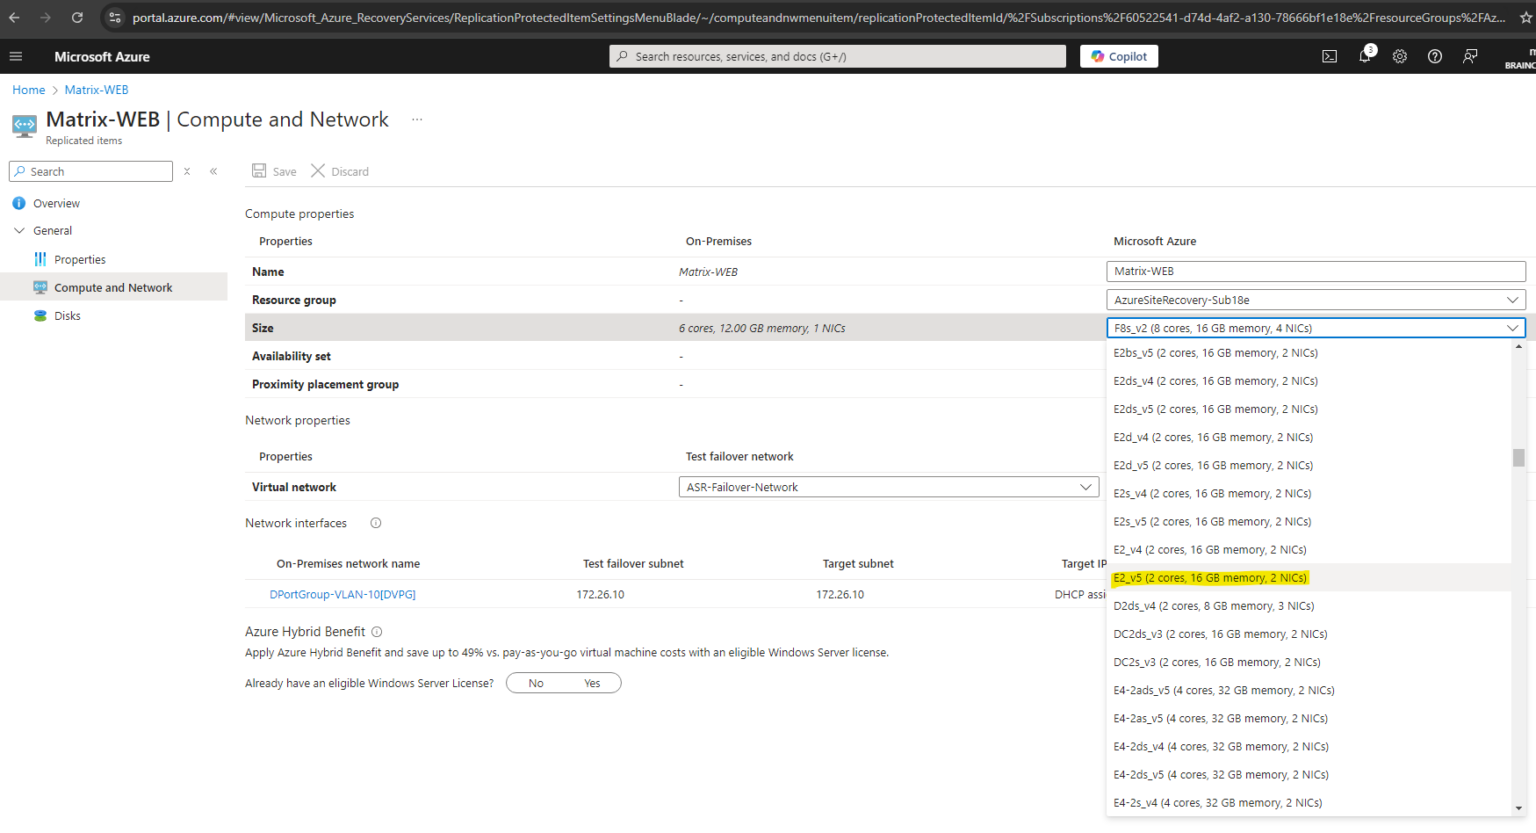Open Azure Cloud Shell

tap(1329, 56)
